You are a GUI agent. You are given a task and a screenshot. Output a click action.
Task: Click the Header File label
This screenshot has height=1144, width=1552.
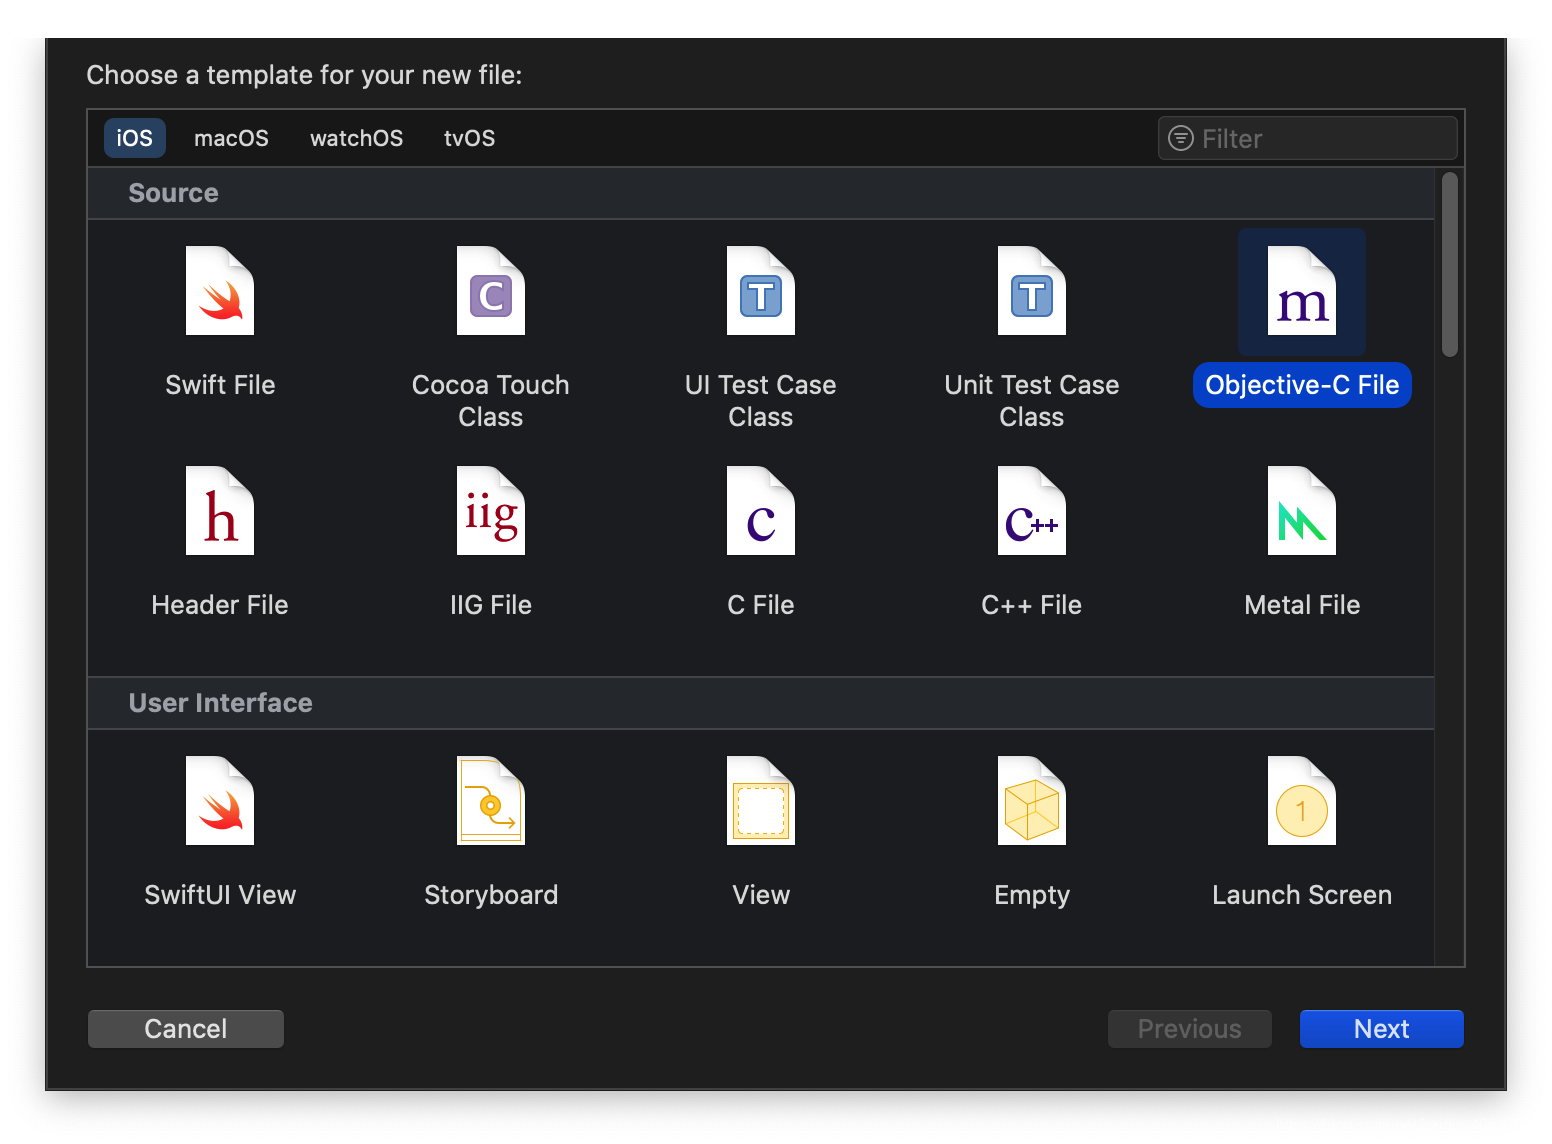tap(220, 605)
